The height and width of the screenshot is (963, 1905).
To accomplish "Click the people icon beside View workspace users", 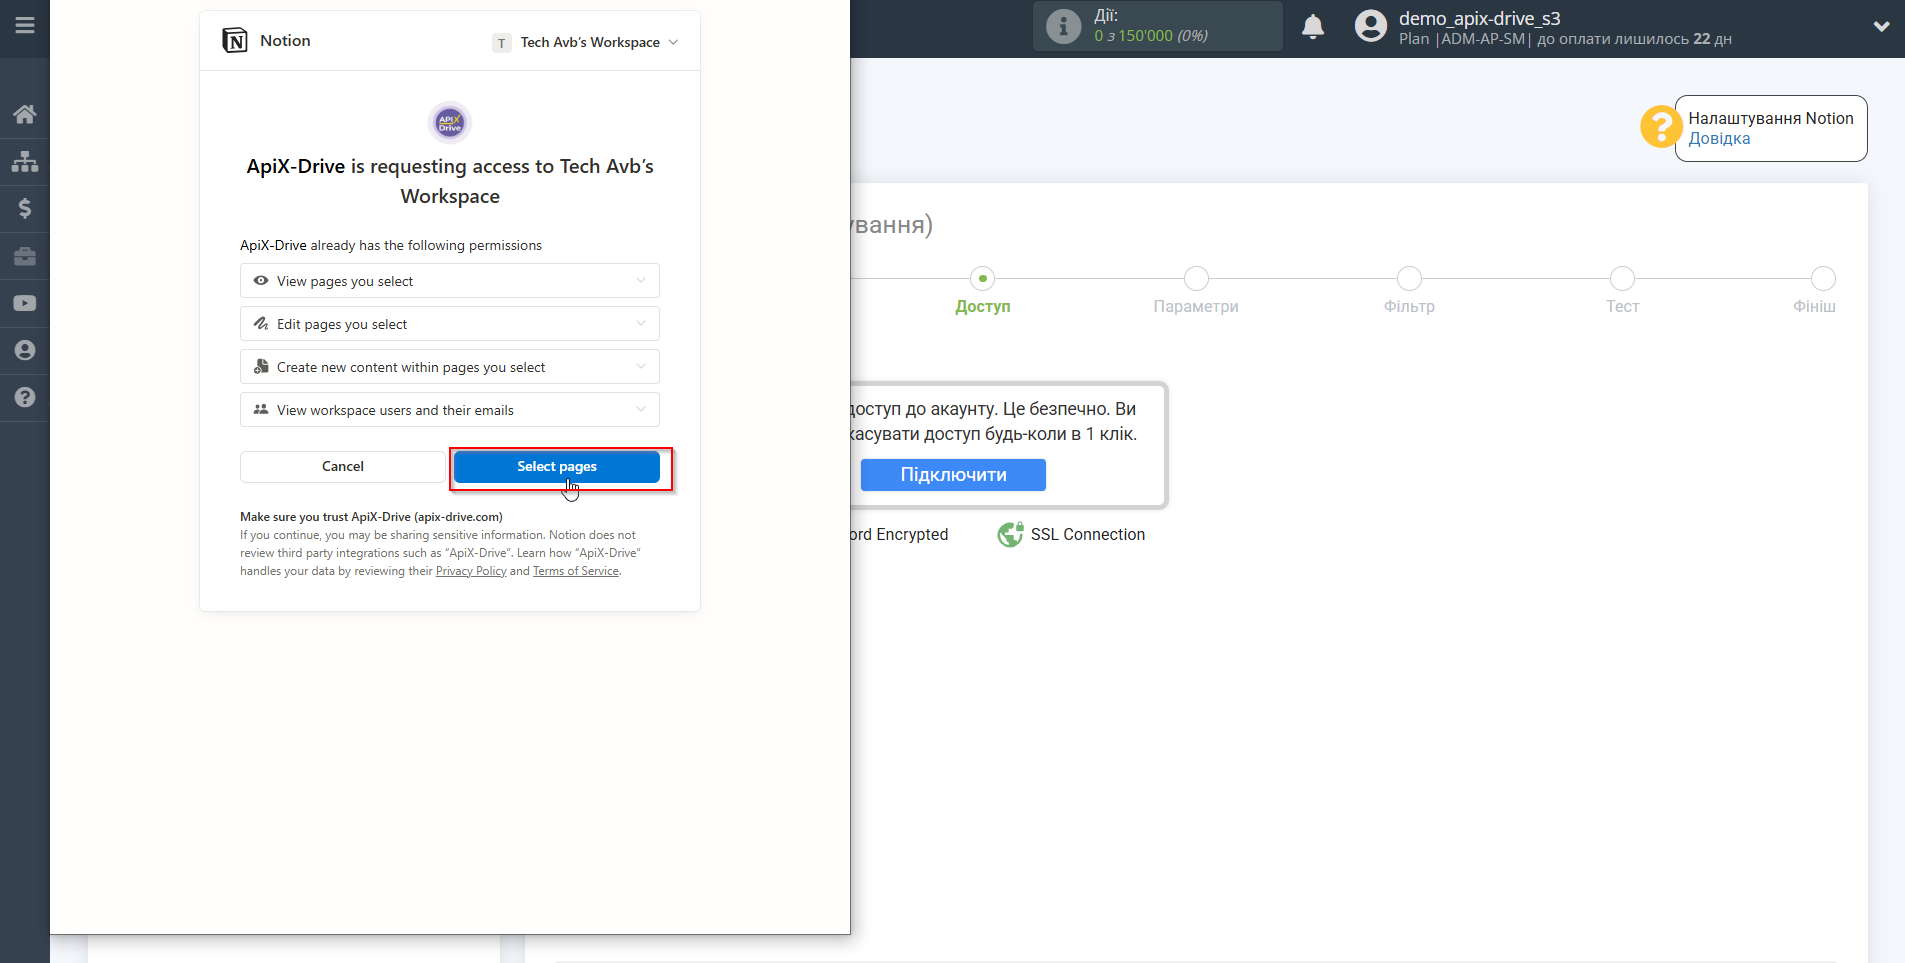I will (261, 410).
